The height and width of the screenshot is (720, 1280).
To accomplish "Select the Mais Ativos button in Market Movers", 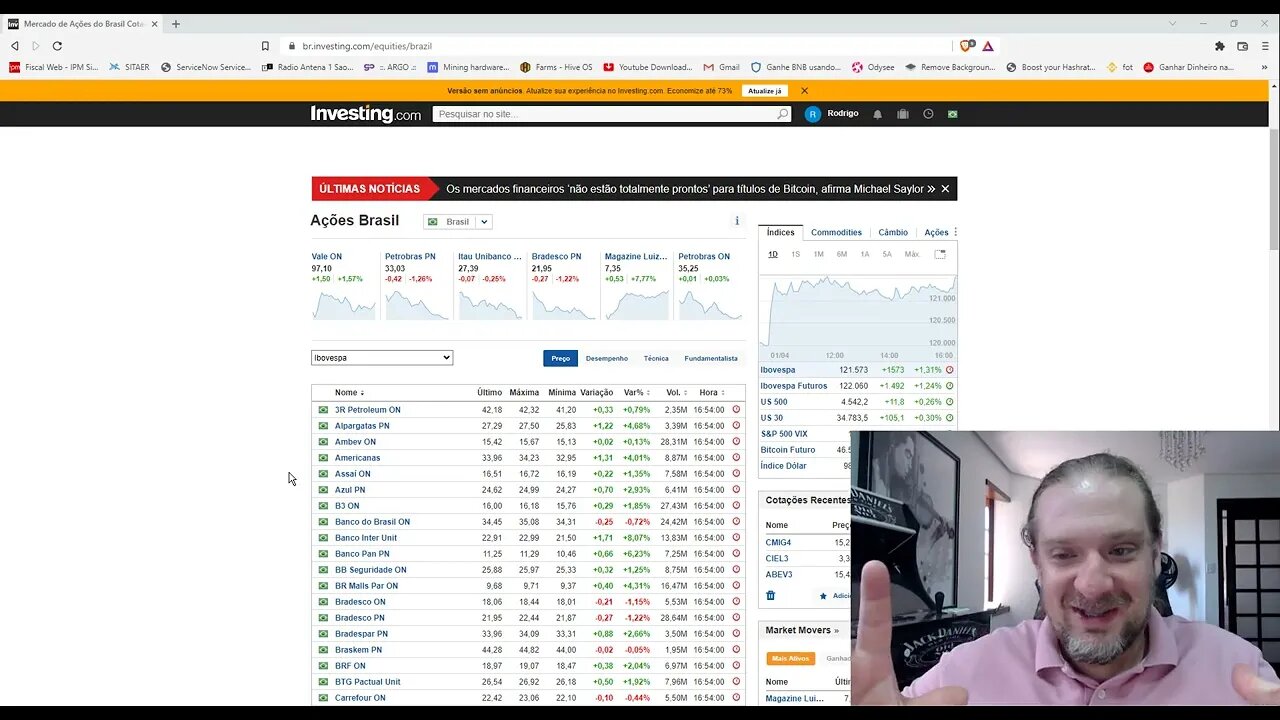I will 791,659.
